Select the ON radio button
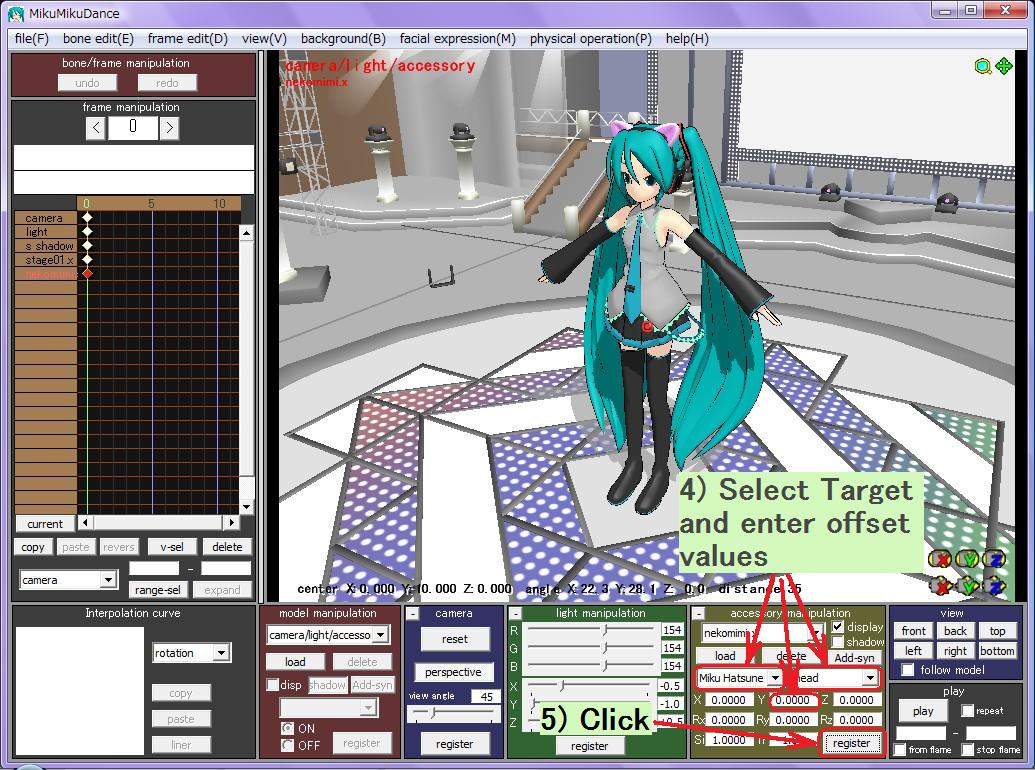This screenshot has width=1035, height=770. tap(287, 728)
